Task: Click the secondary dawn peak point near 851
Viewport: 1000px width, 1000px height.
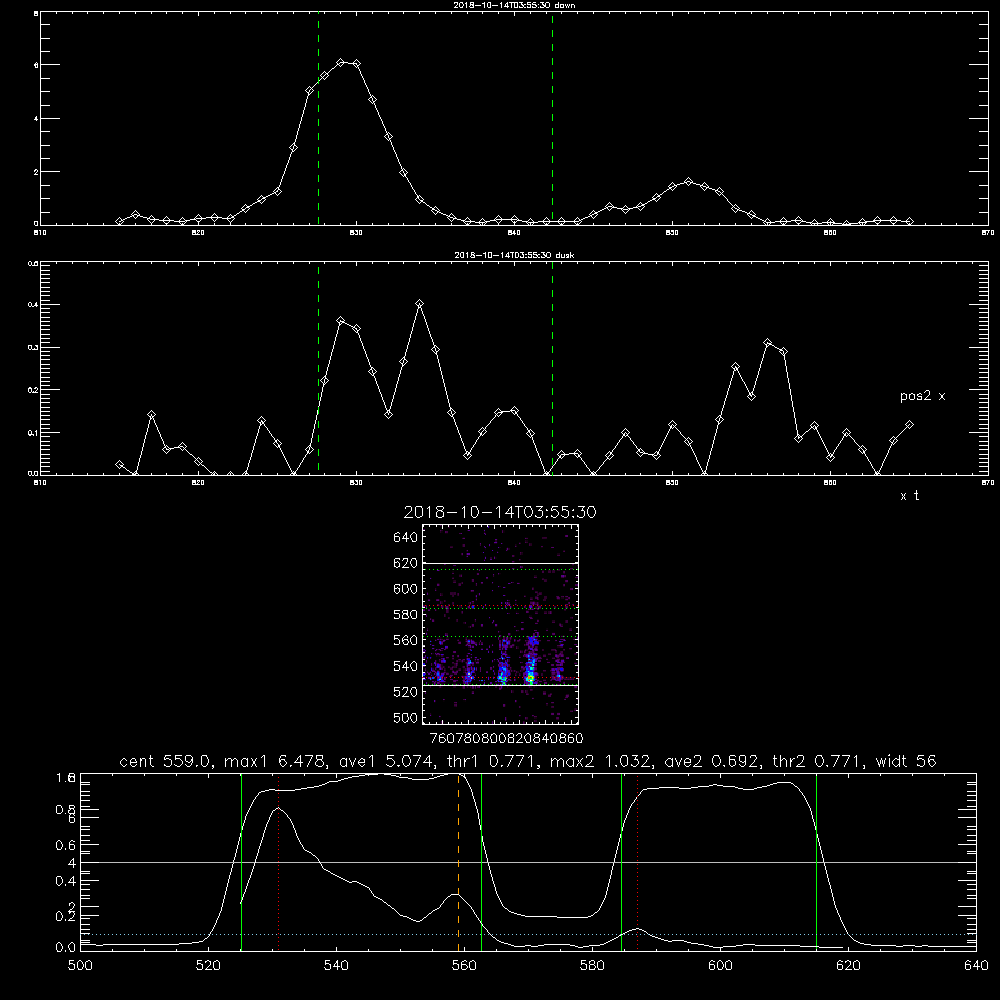Action: [x=688, y=182]
